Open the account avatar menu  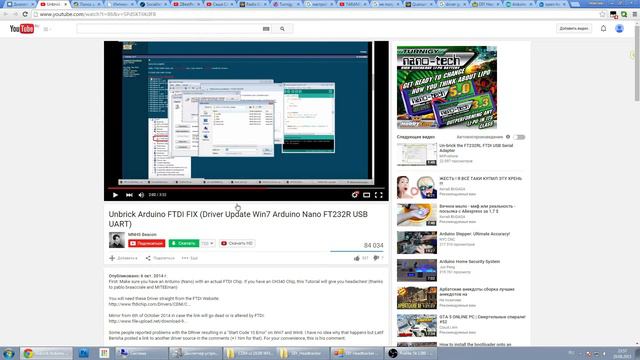[x=619, y=29]
